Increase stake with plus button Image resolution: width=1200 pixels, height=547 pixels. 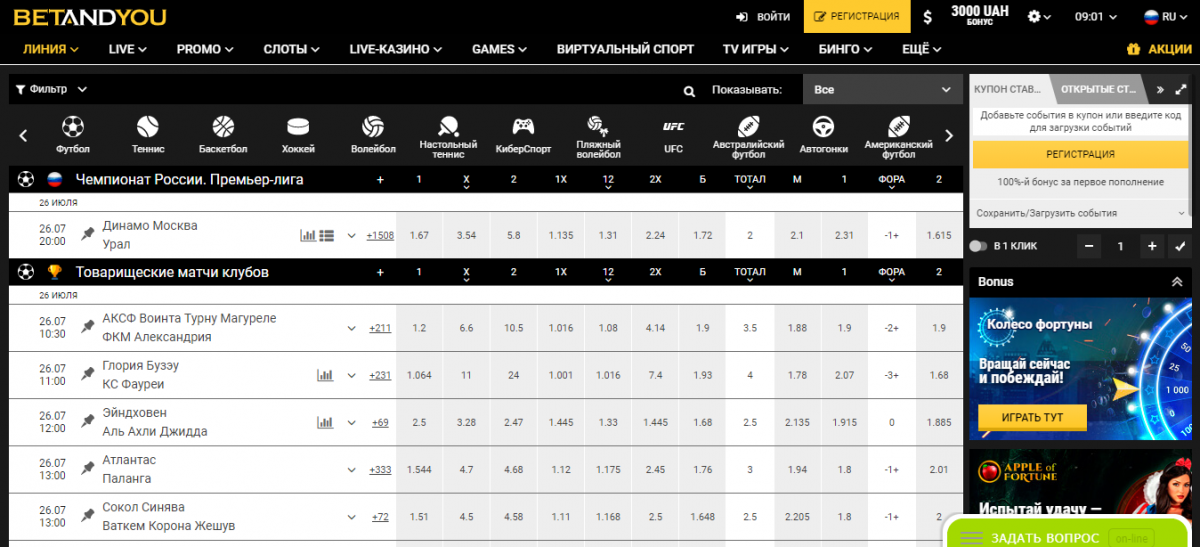(x=1152, y=246)
